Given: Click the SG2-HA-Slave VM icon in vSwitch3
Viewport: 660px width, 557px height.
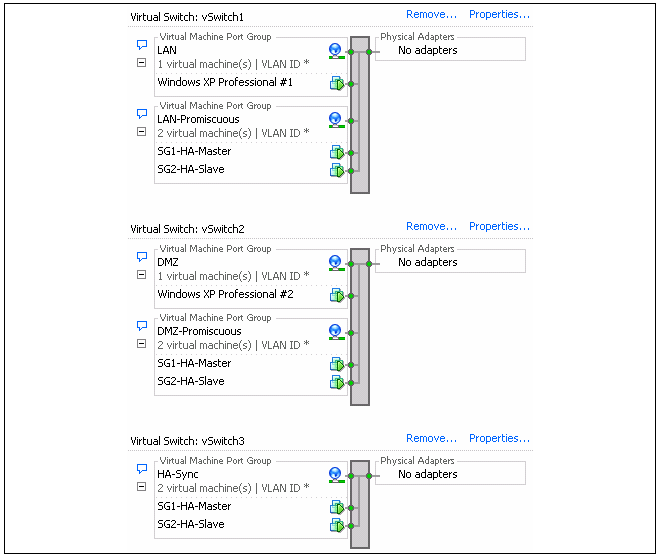Looking at the screenshot, I should click(x=337, y=525).
